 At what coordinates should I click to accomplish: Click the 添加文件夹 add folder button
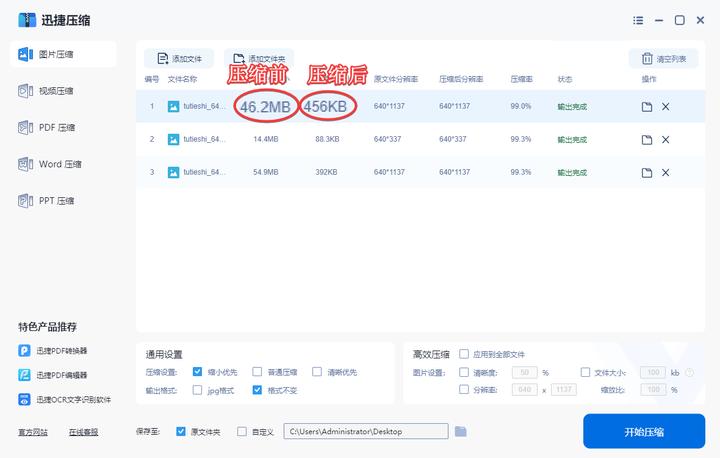(x=259, y=59)
